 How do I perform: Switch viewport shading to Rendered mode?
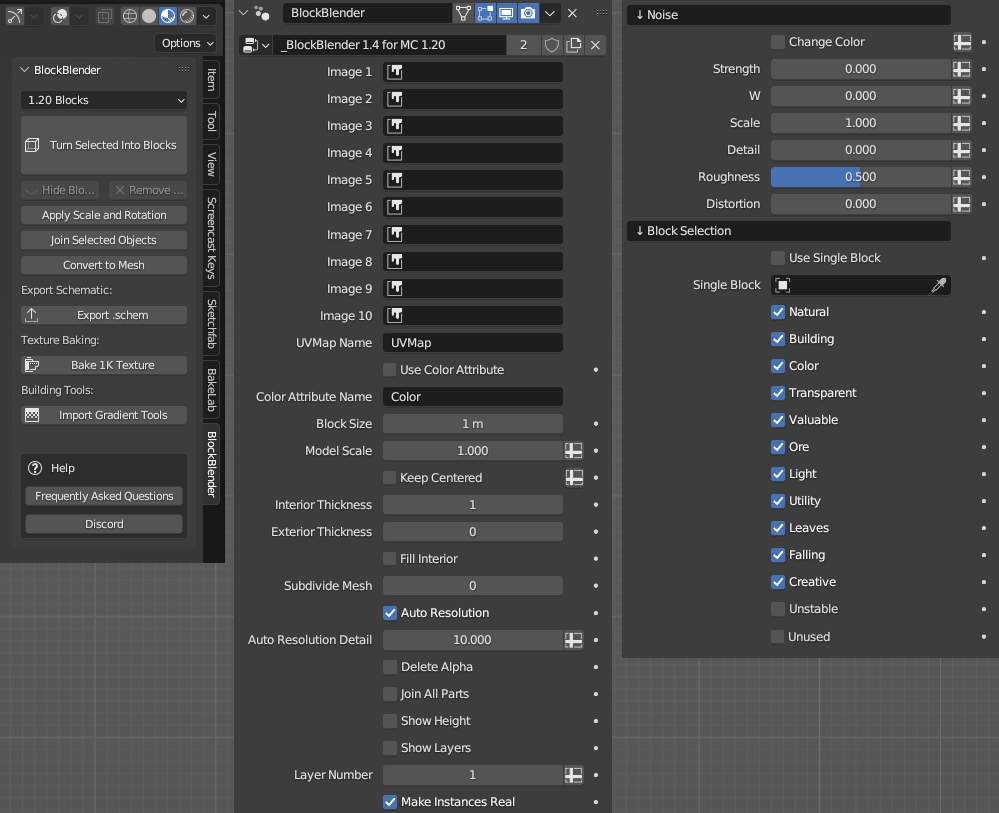pos(186,16)
